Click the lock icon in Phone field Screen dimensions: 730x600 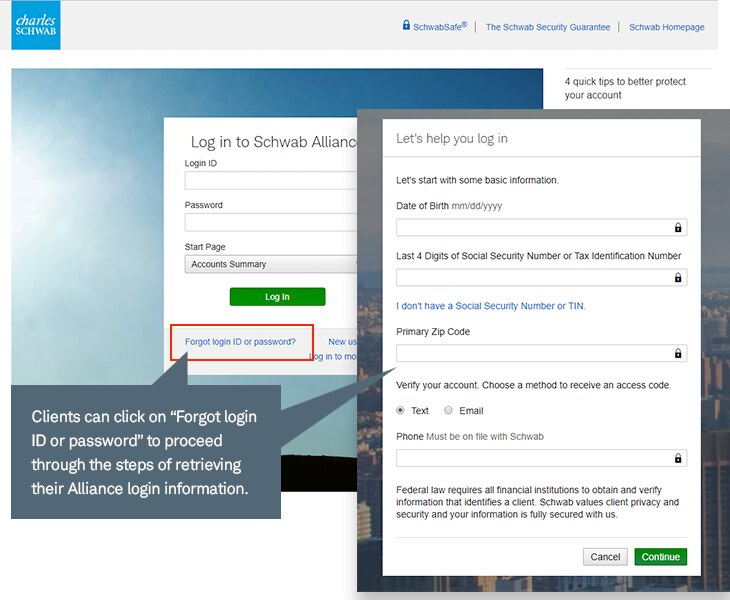[x=678, y=458]
